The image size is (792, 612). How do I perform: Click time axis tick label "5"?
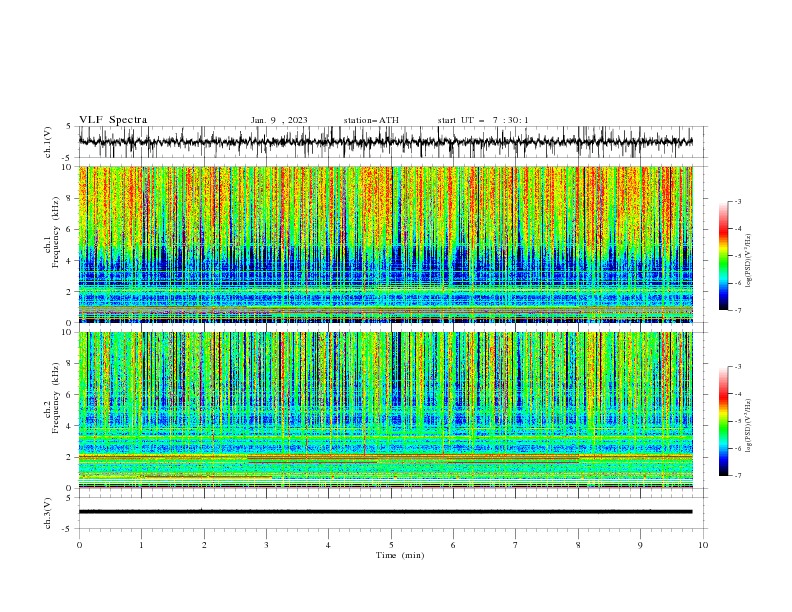pos(391,545)
